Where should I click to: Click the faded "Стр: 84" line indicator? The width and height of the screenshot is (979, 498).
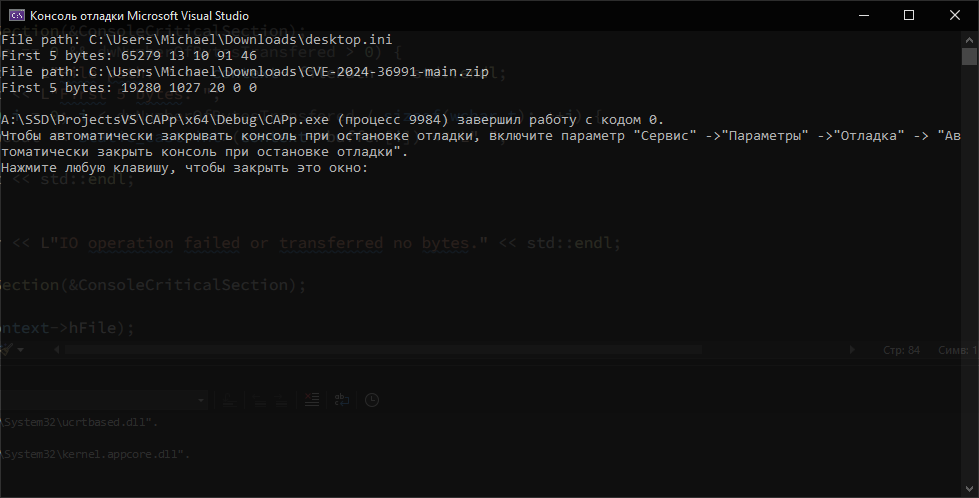(901, 350)
